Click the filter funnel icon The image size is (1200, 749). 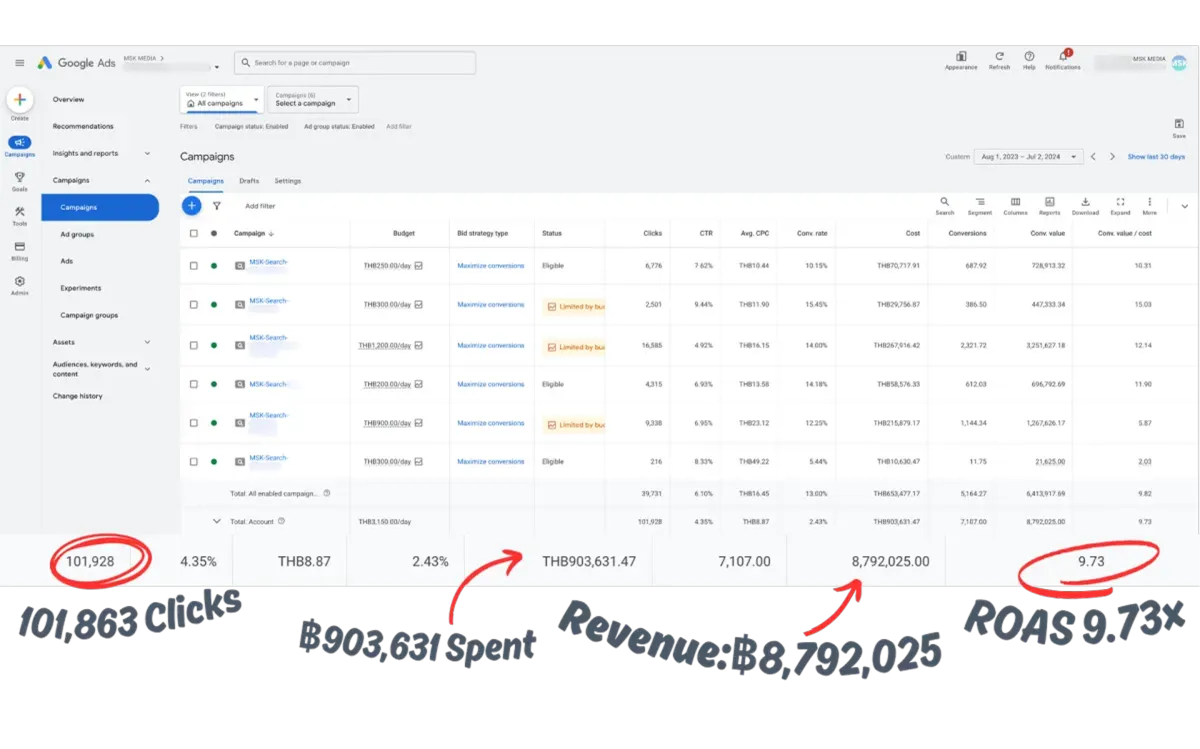coord(217,206)
